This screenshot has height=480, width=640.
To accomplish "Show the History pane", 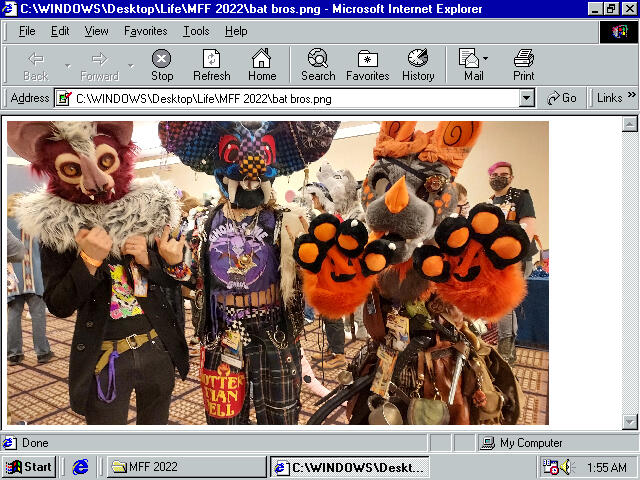I will pyautogui.click(x=418, y=65).
